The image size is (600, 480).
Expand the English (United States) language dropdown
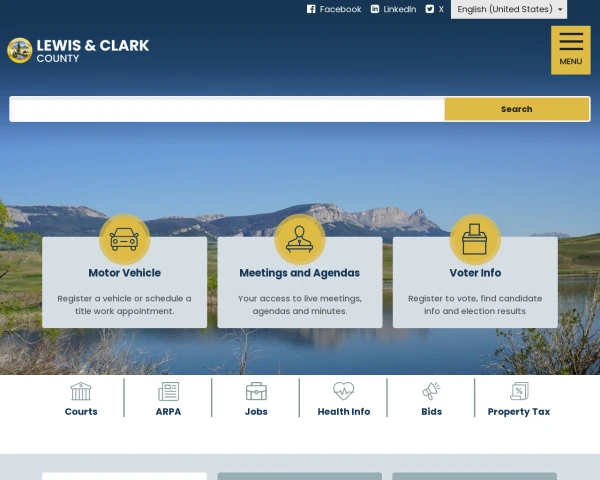pos(509,9)
